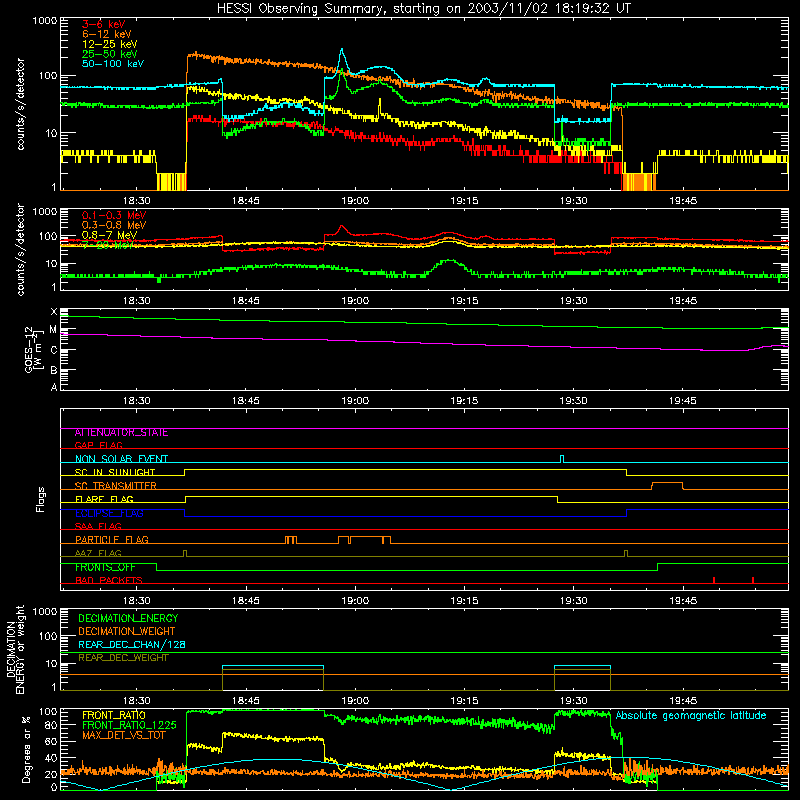Click the SAA_FLAG label
This screenshot has width=800, height=800.
click(98, 526)
